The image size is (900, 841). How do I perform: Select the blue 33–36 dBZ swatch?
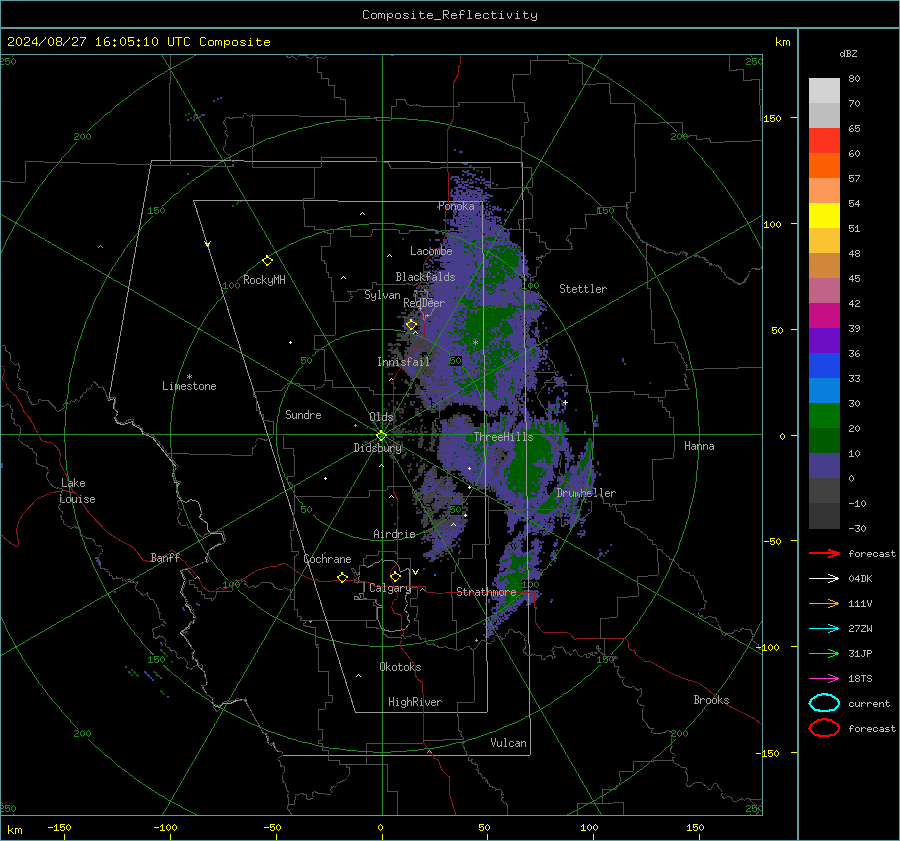(824, 366)
